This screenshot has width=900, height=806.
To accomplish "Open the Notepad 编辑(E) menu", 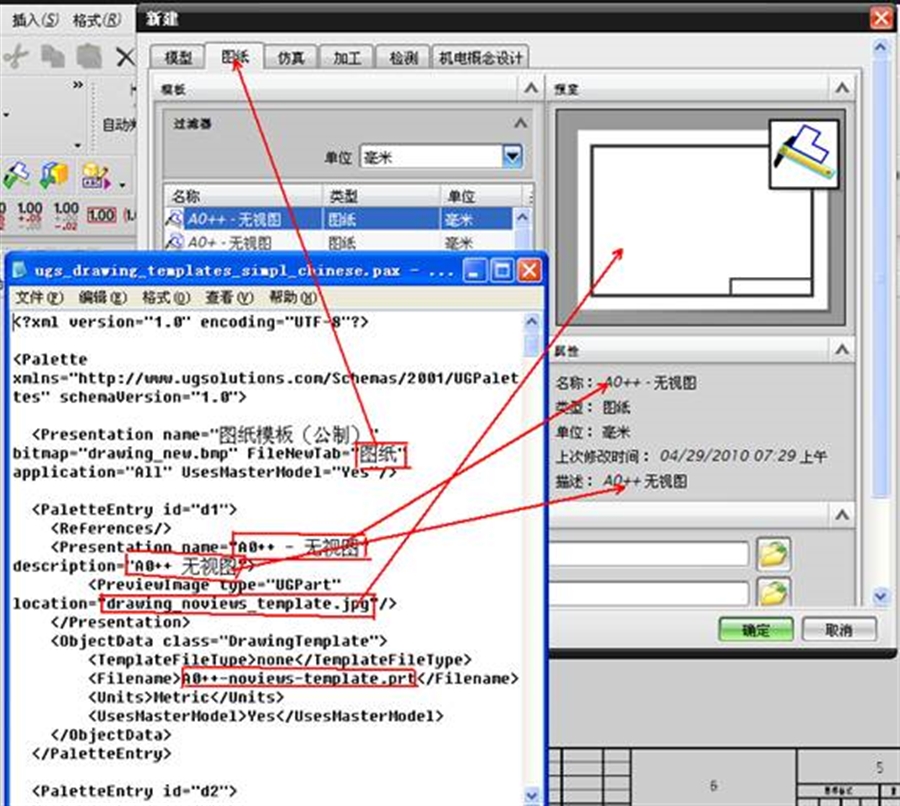I will pyautogui.click(x=102, y=297).
